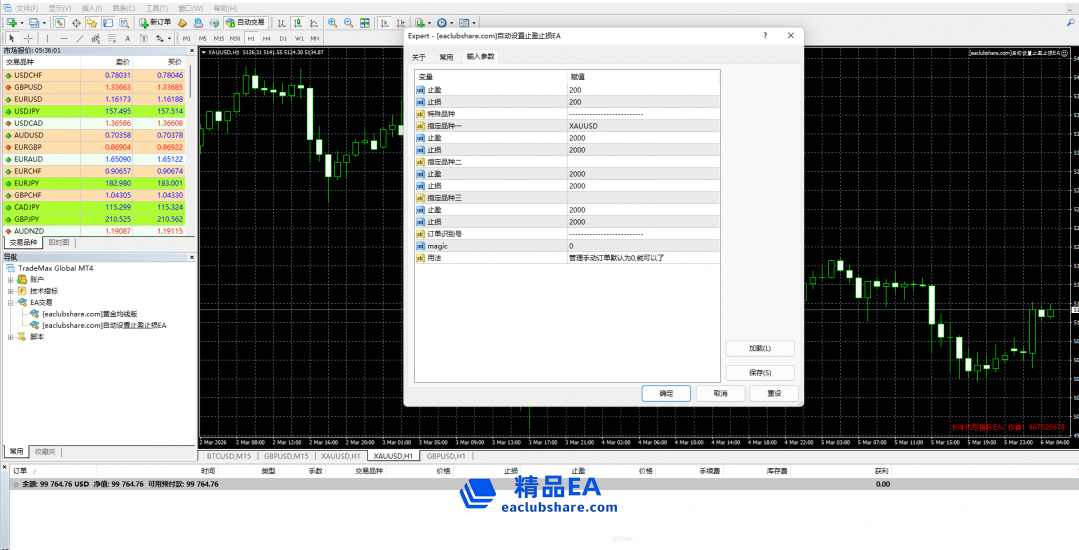Switch to the 常用 tab in Expert dialog
Image resolution: width=1079 pixels, height=550 pixels.
pos(446,57)
